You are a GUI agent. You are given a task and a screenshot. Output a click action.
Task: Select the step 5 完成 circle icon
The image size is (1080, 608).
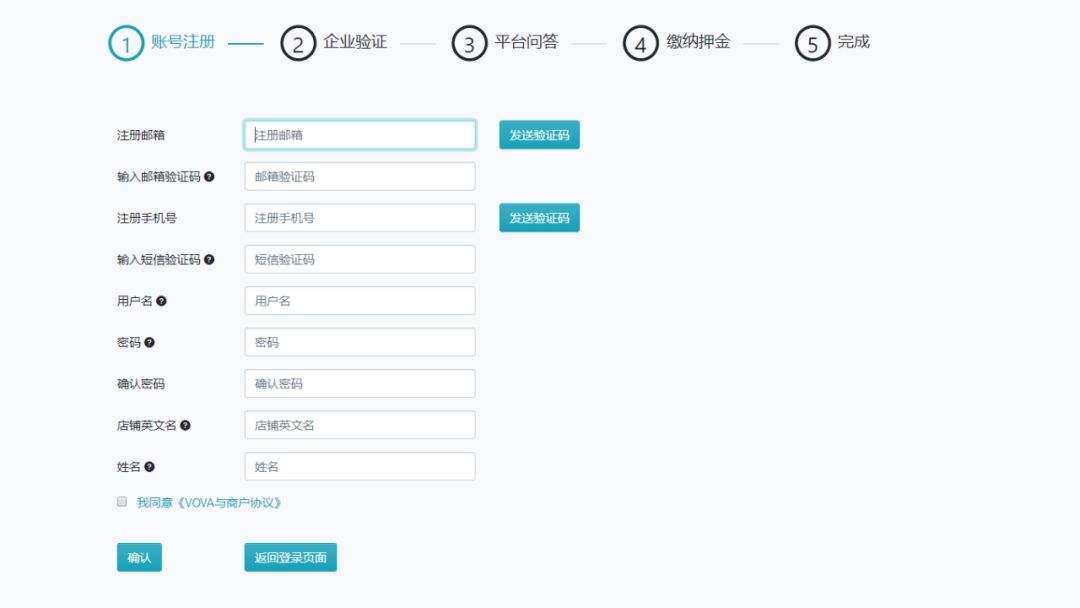tap(811, 43)
